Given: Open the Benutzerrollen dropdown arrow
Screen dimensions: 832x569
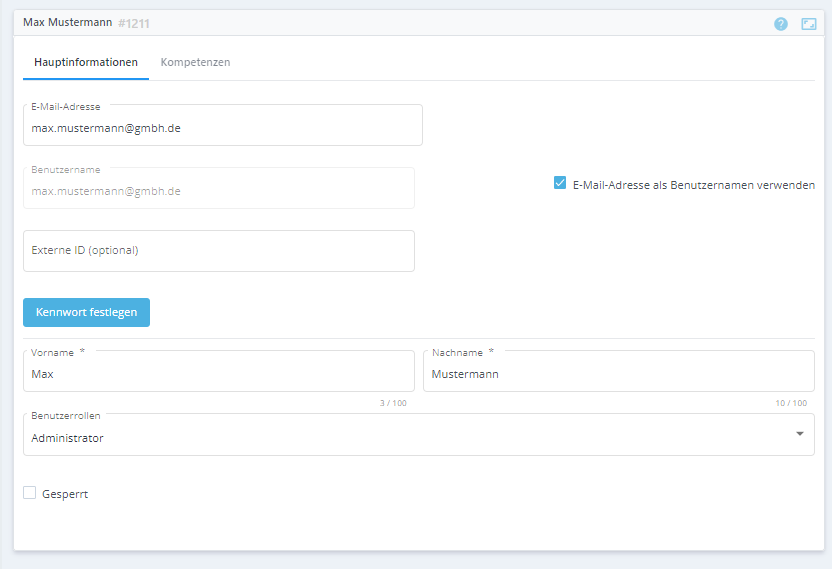Looking at the screenshot, I should click(799, 434).
